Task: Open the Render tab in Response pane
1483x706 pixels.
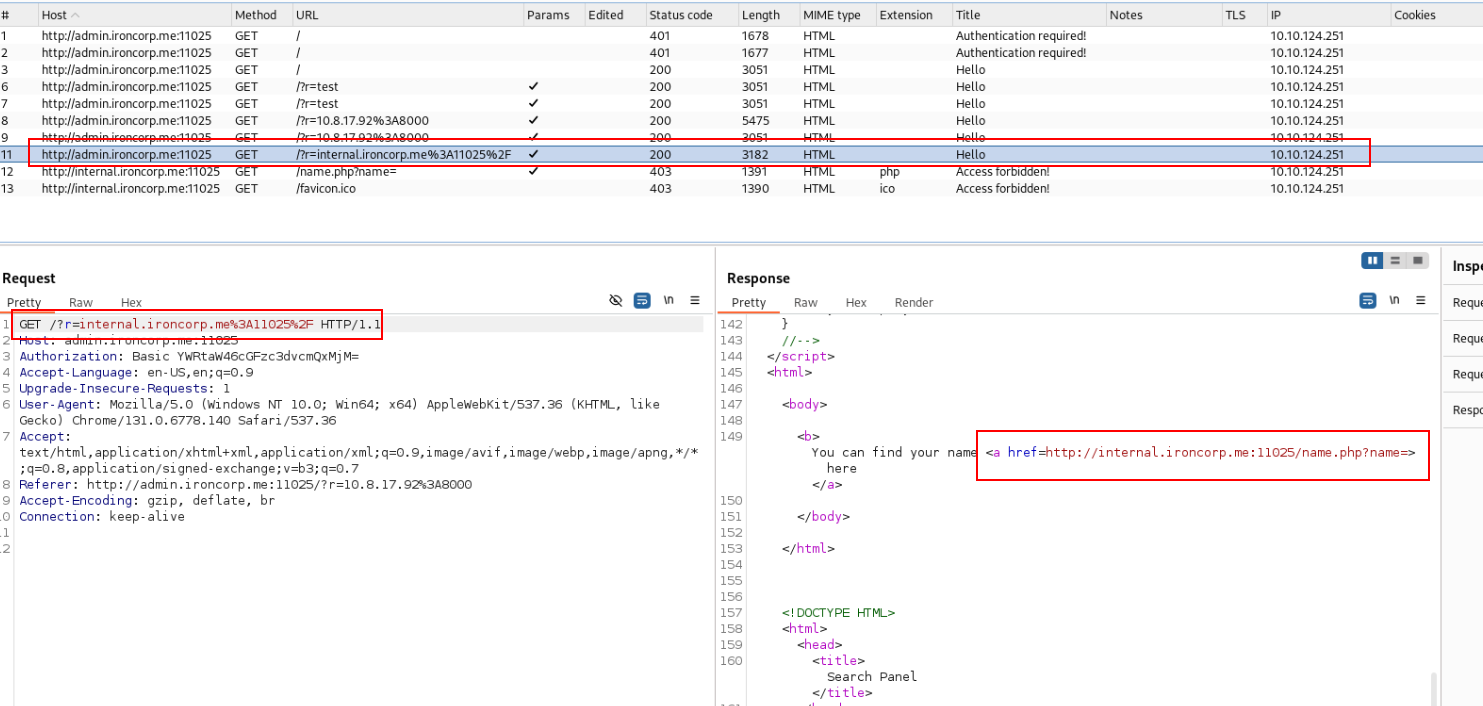Action: tap(914, 302)
